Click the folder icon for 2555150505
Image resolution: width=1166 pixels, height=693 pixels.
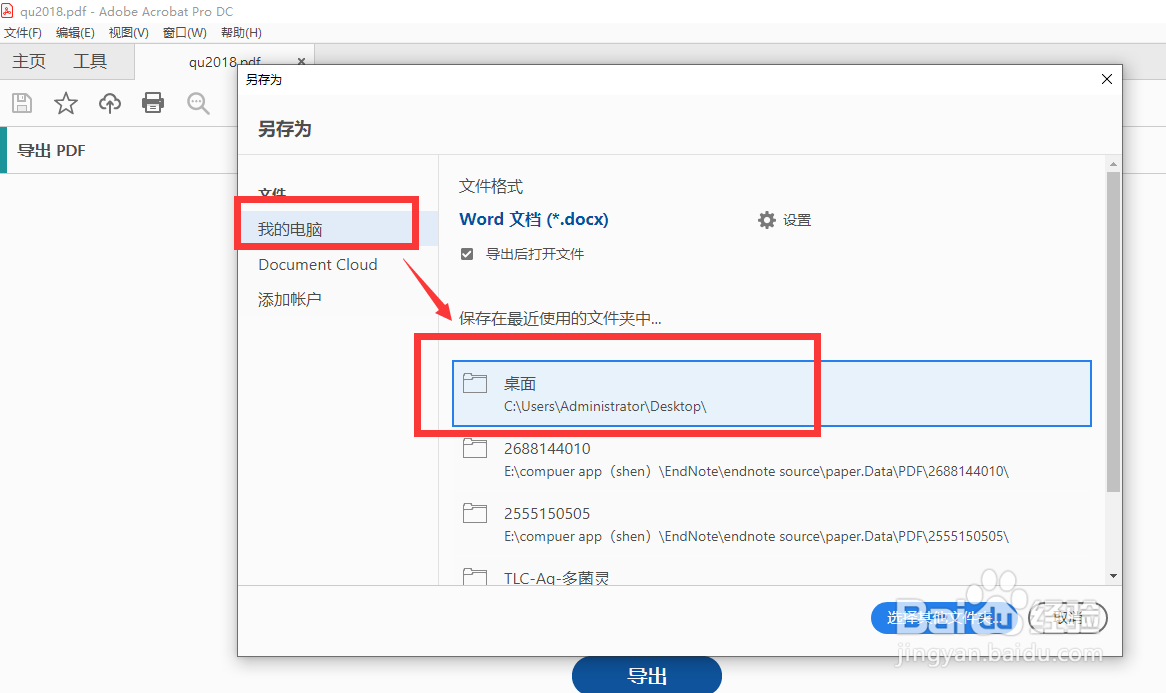pyautogui.click(x=474, y=513)
